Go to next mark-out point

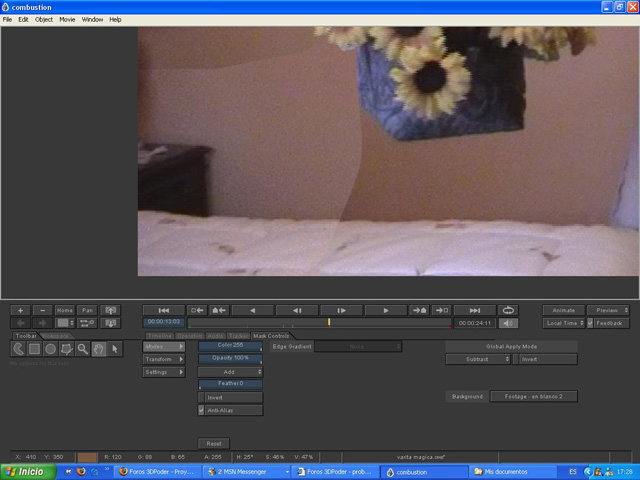tap(442, 310)
